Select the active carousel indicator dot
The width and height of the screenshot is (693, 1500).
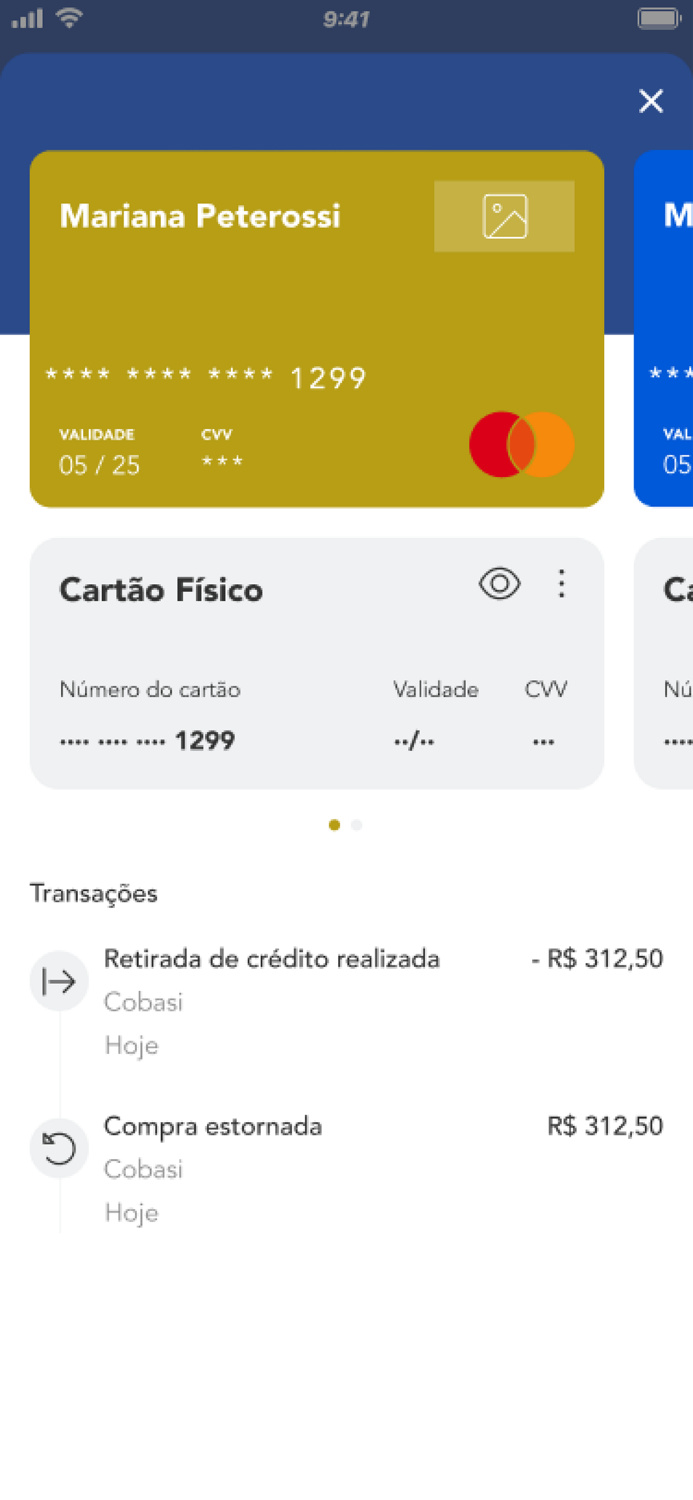pos(334,824)
